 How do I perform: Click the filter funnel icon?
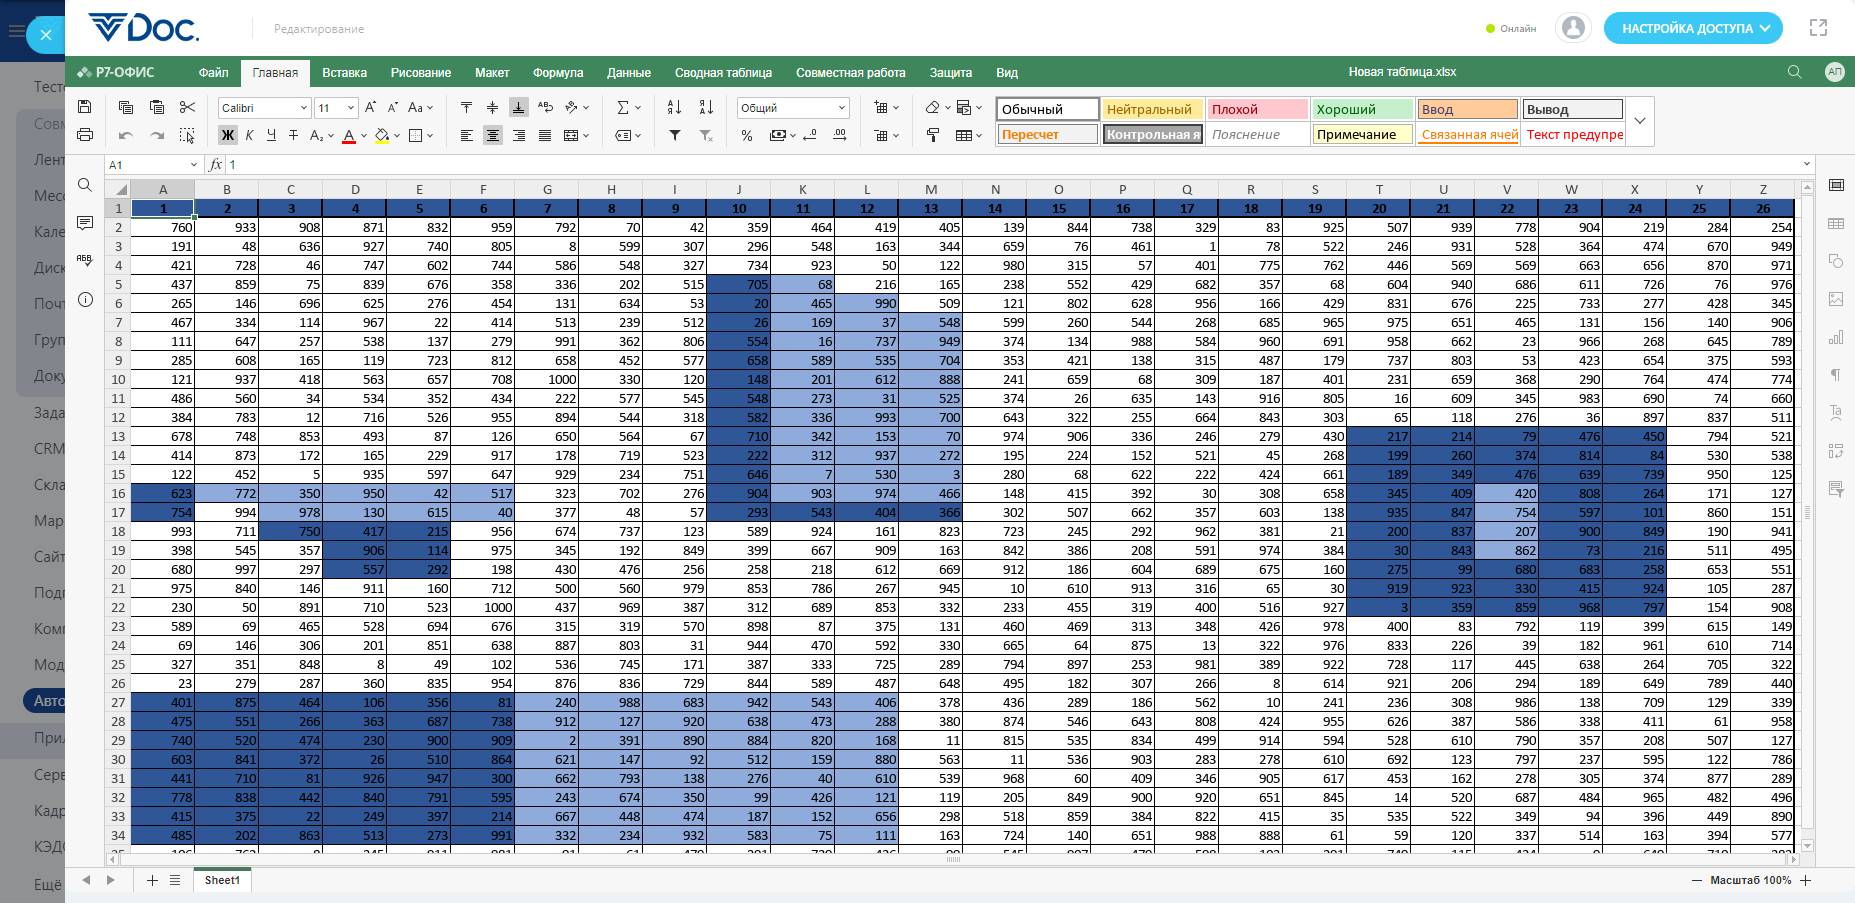[x=675, y=135]
